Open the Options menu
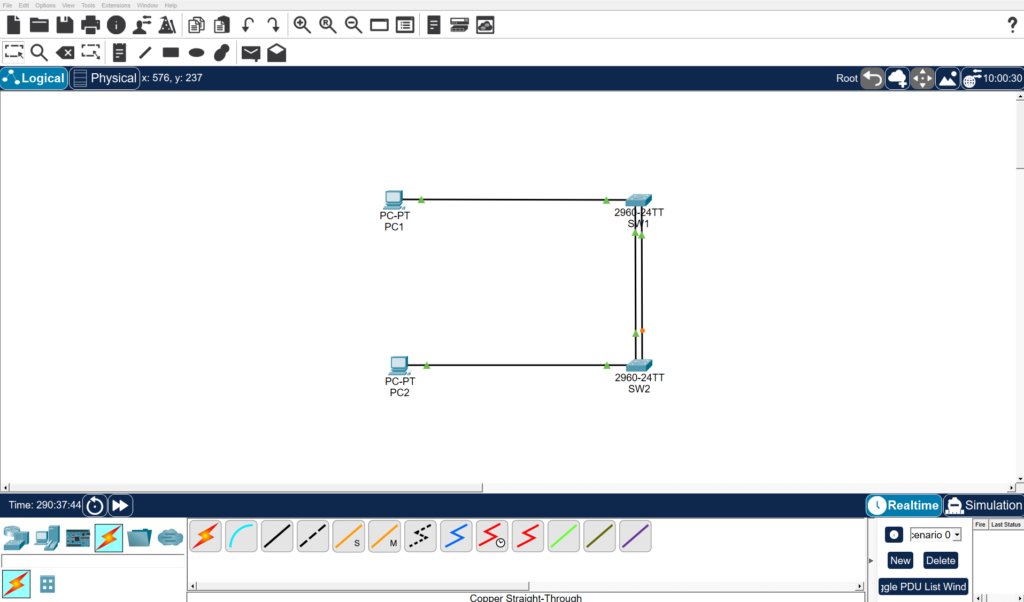The image size is (1024, 602). click(44, 4)
